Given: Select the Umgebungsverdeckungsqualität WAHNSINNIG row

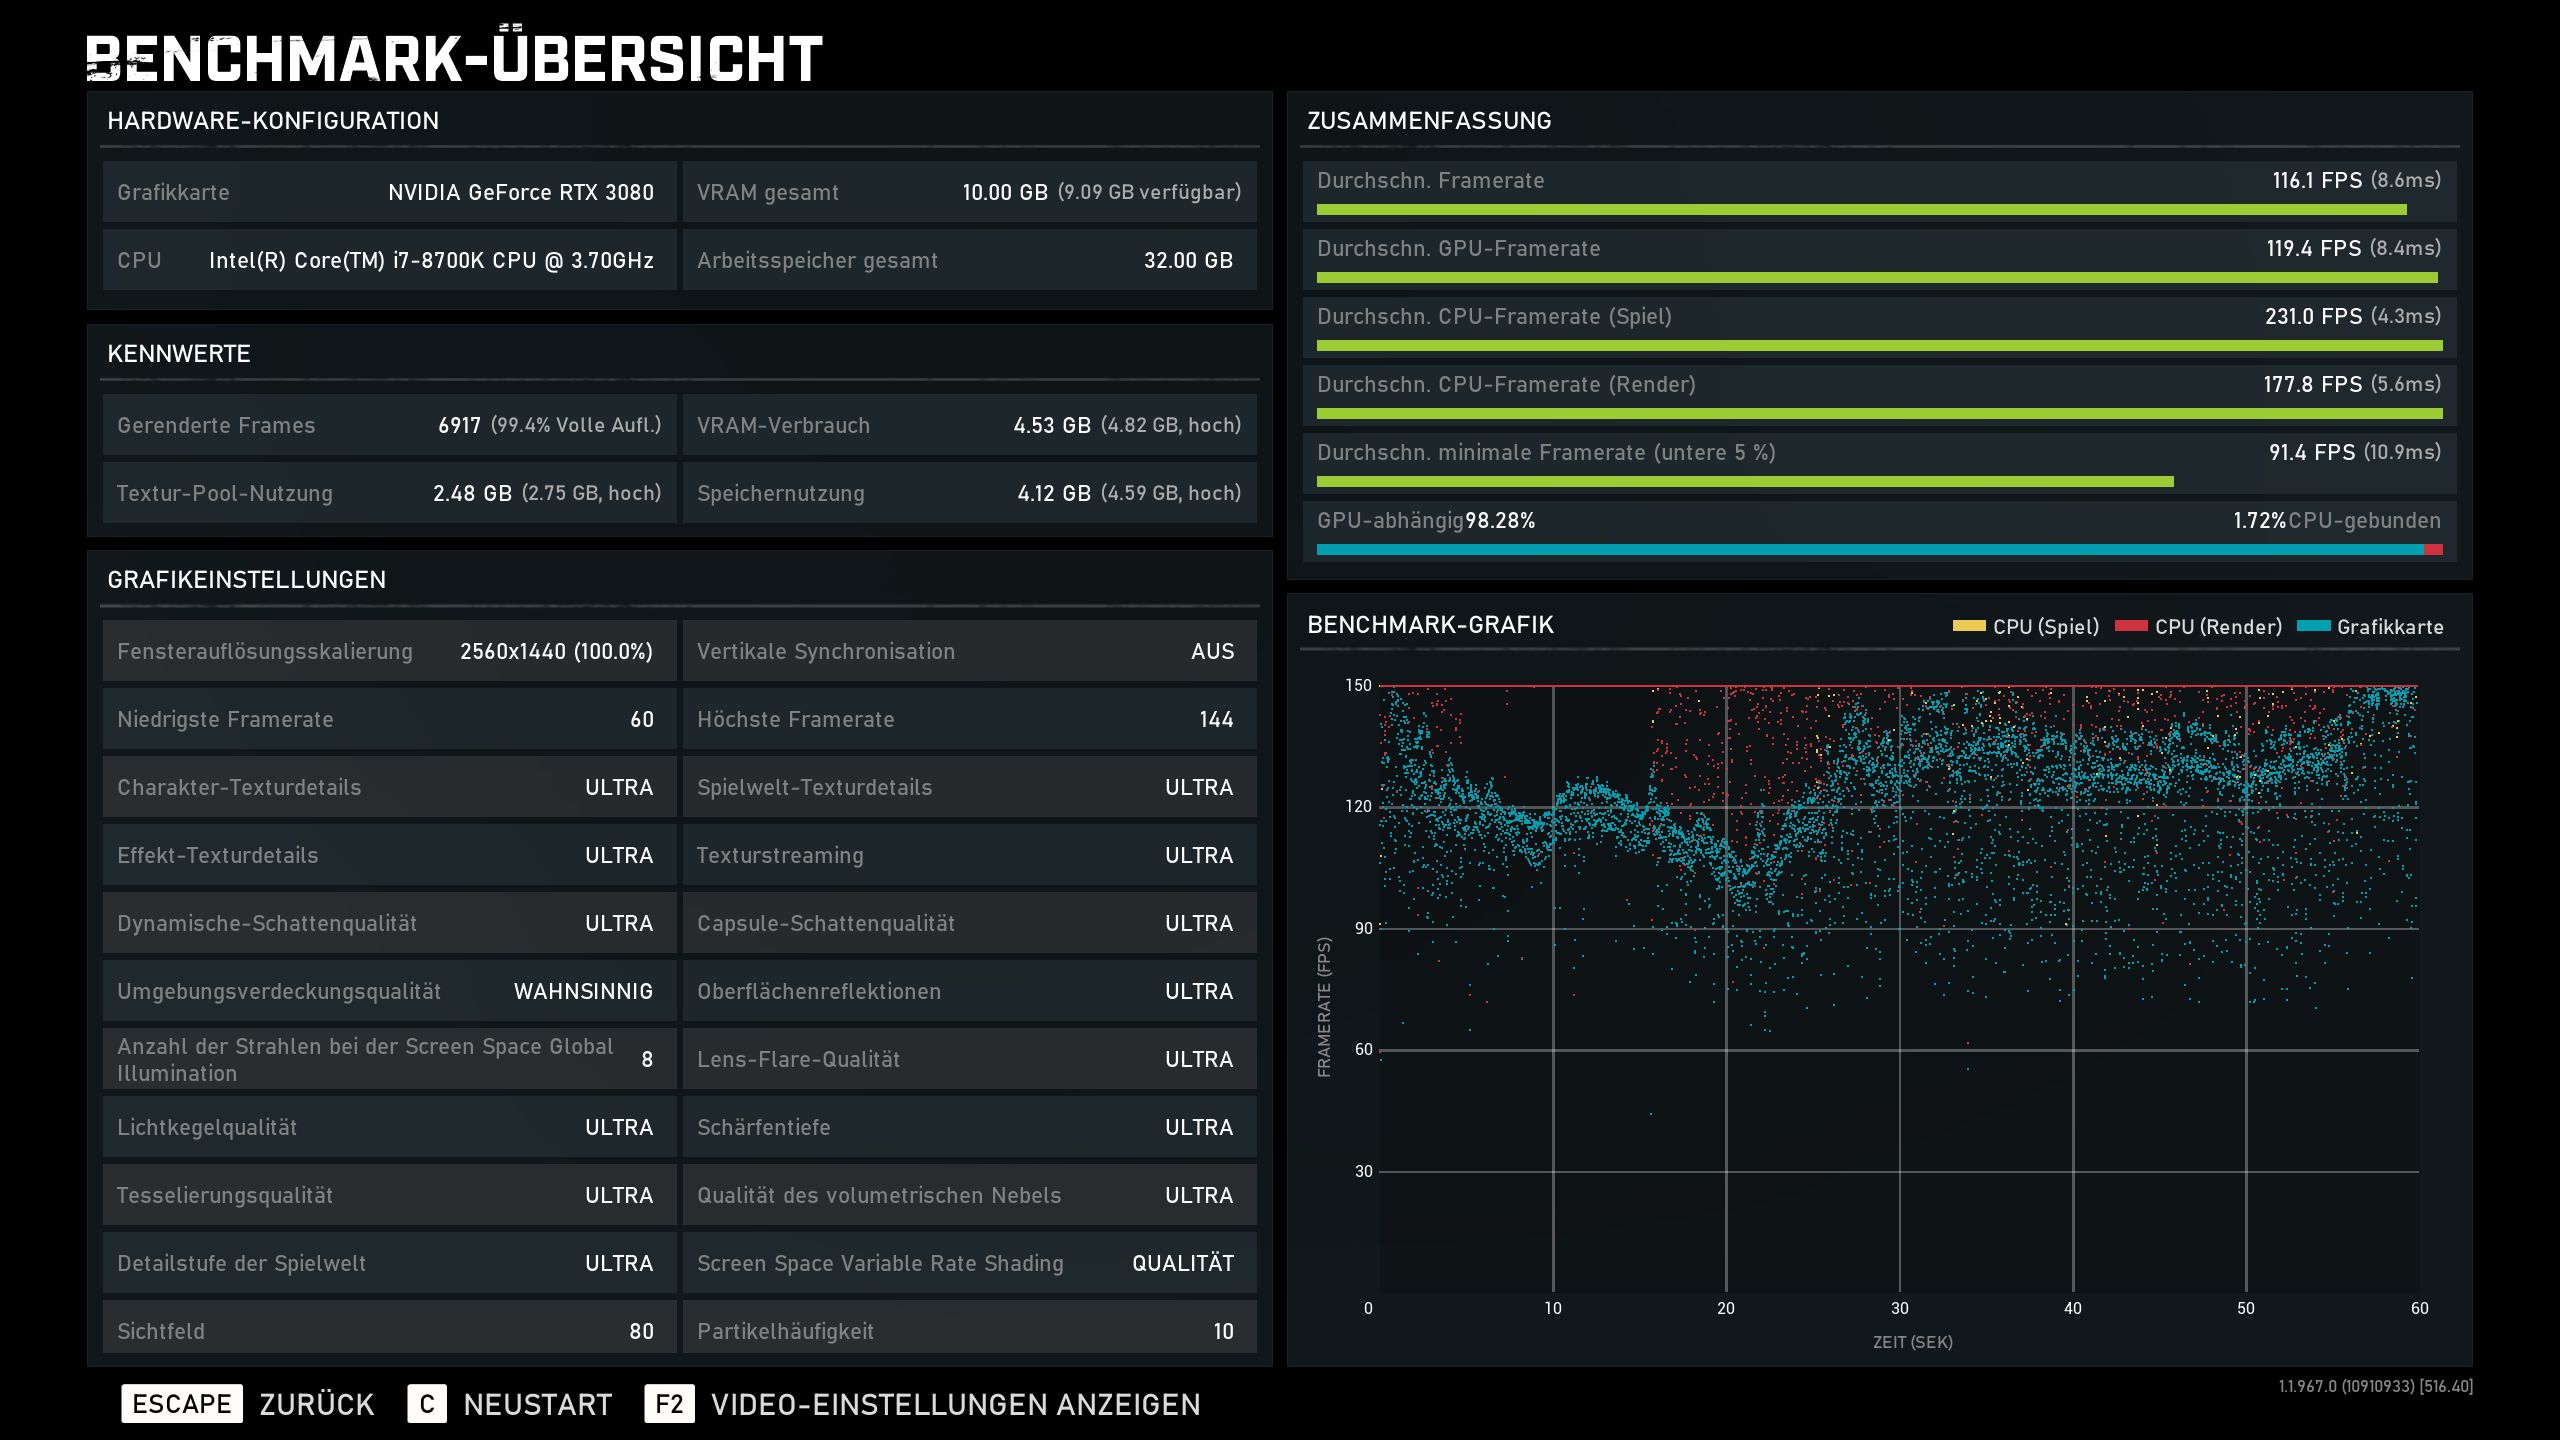Looking at the screenshot, I should click(x=388, y=991).
